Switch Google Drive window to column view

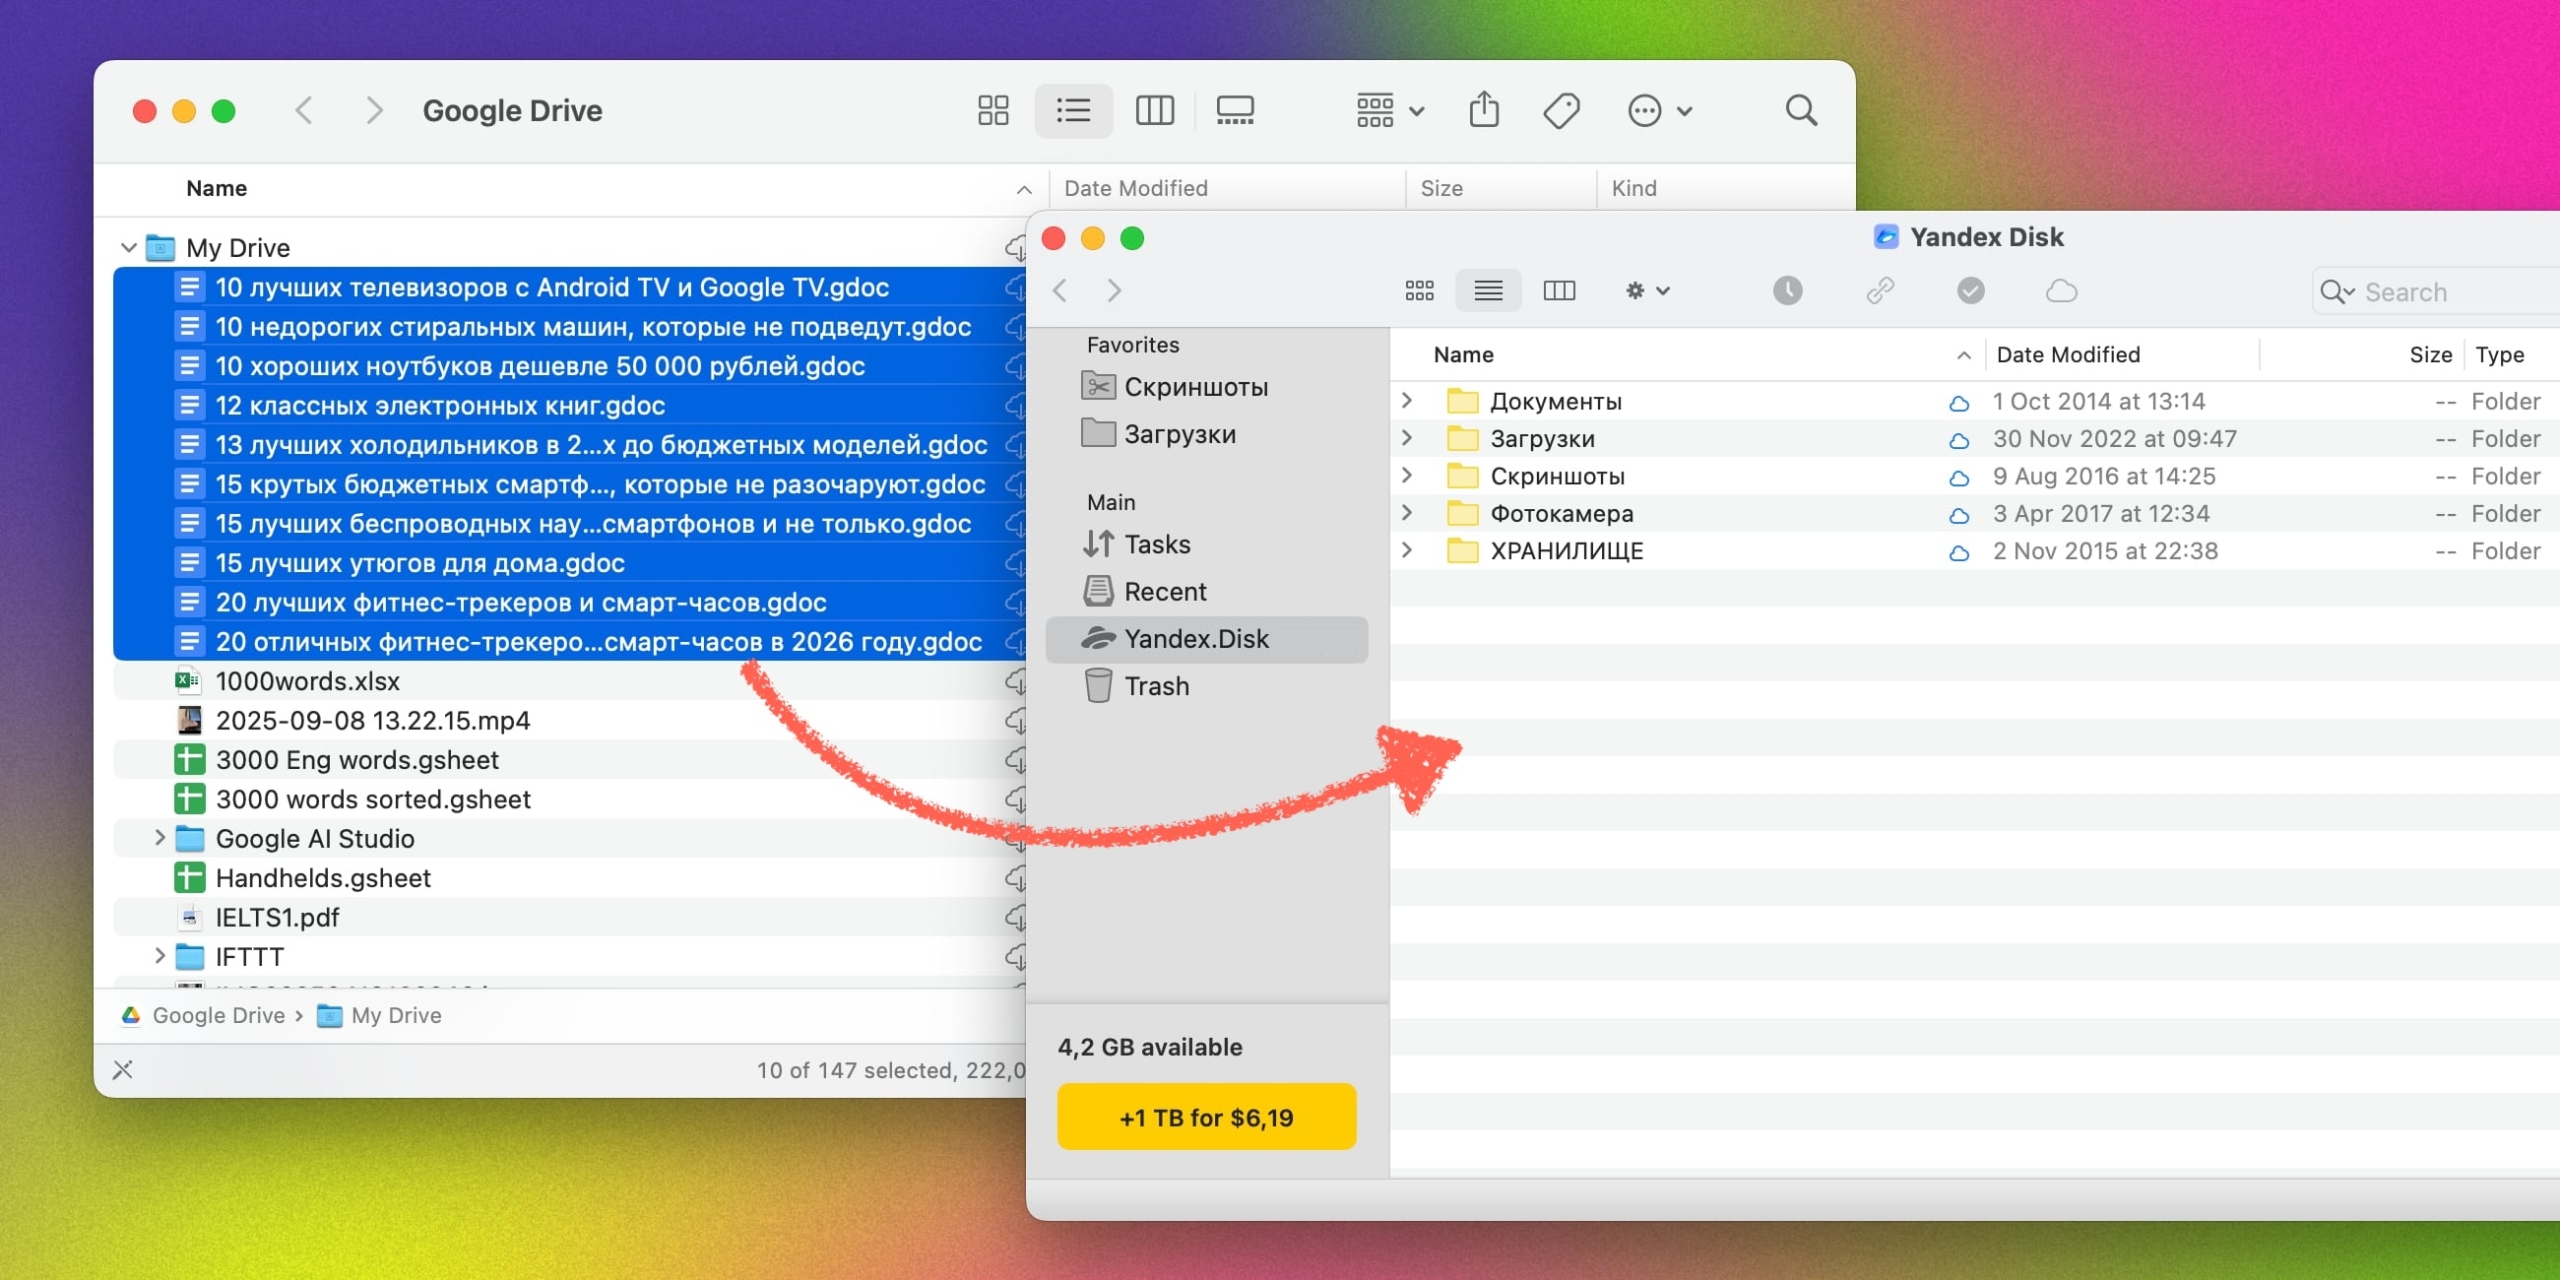(1154, 110)
